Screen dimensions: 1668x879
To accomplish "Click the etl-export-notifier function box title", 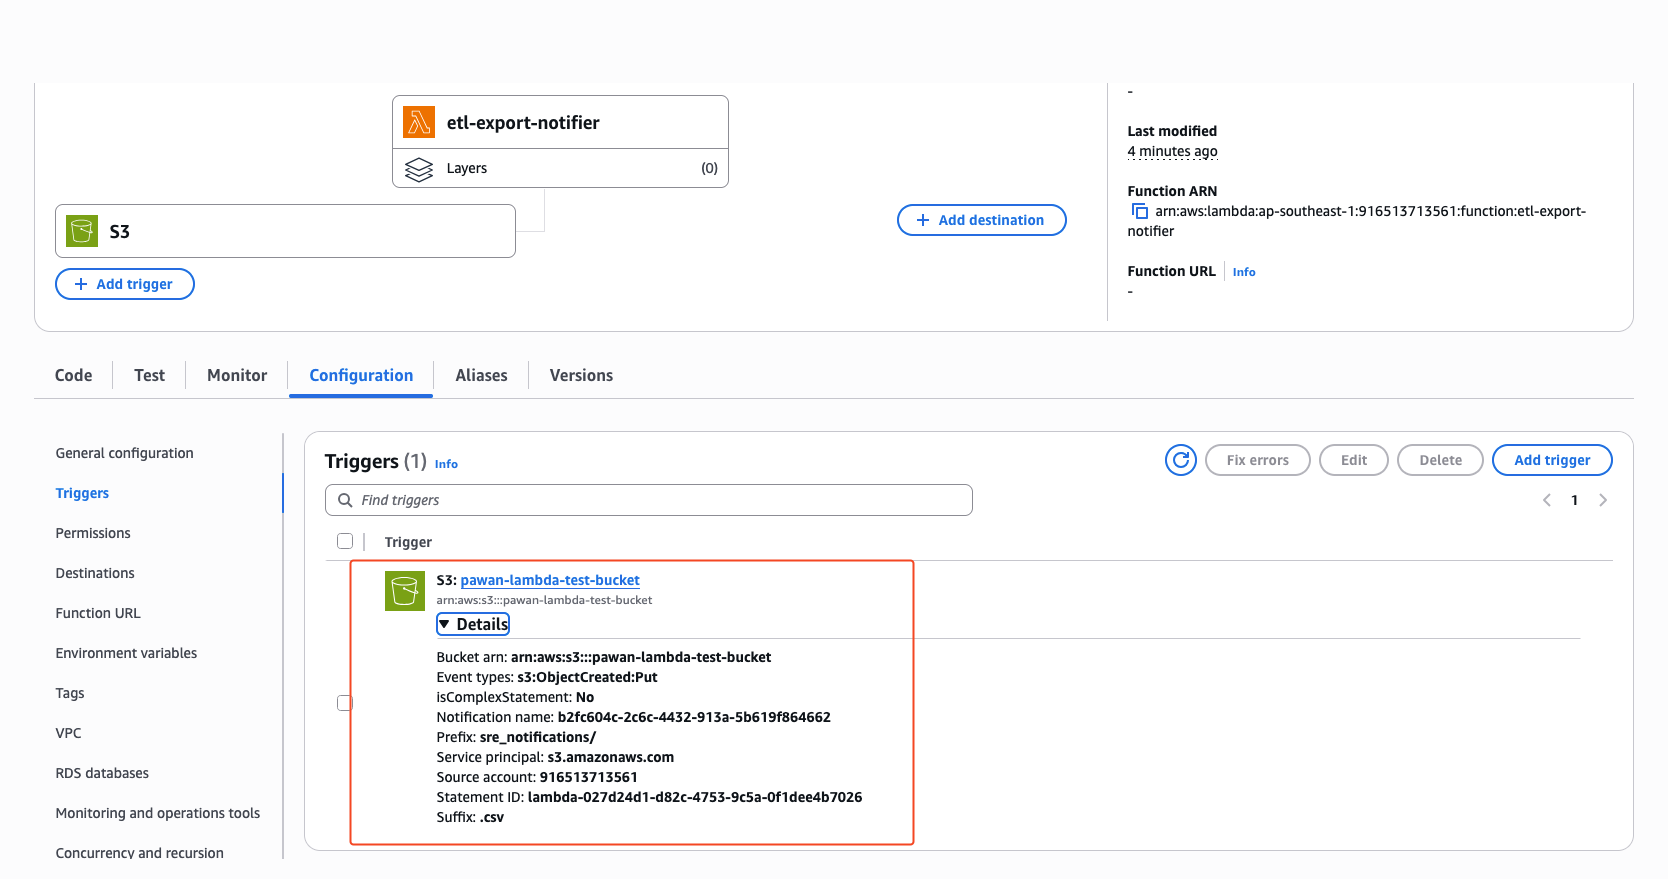I will (x=523, y=122).
